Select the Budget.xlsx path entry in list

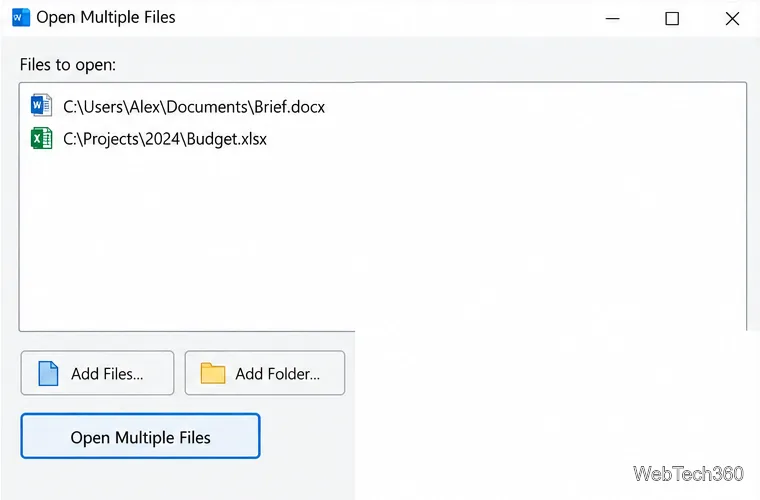click(x=165, y=139)
